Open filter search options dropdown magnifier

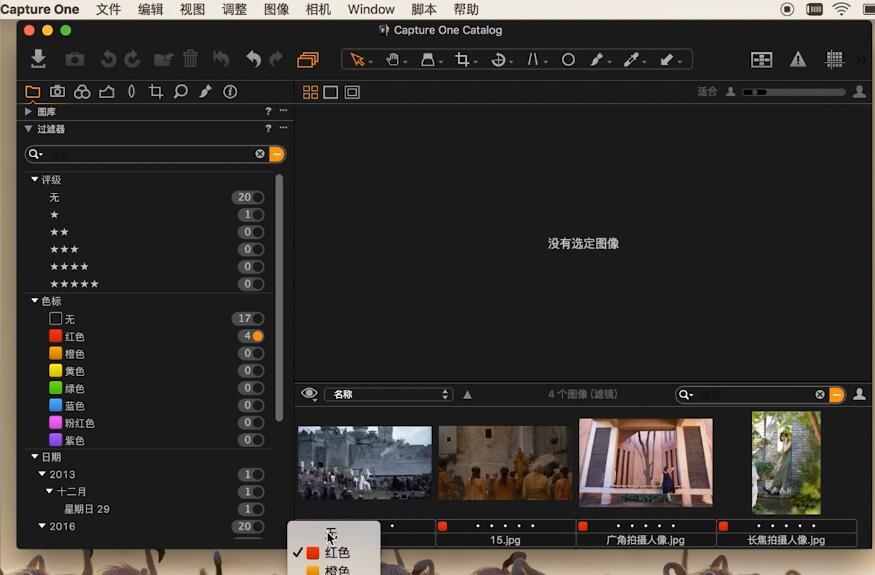pos(35,154)
